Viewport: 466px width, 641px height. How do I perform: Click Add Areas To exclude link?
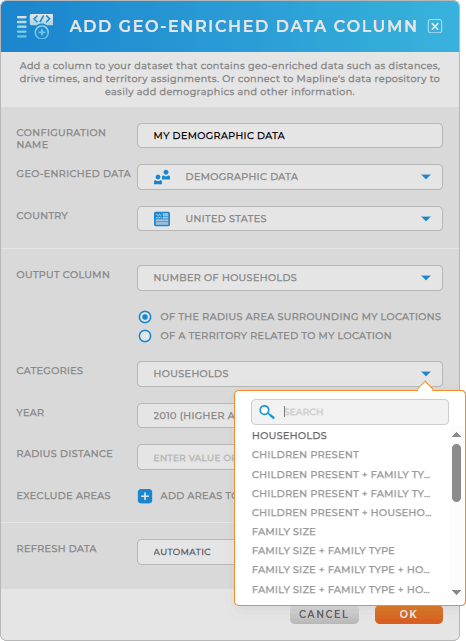click(198, 496)
